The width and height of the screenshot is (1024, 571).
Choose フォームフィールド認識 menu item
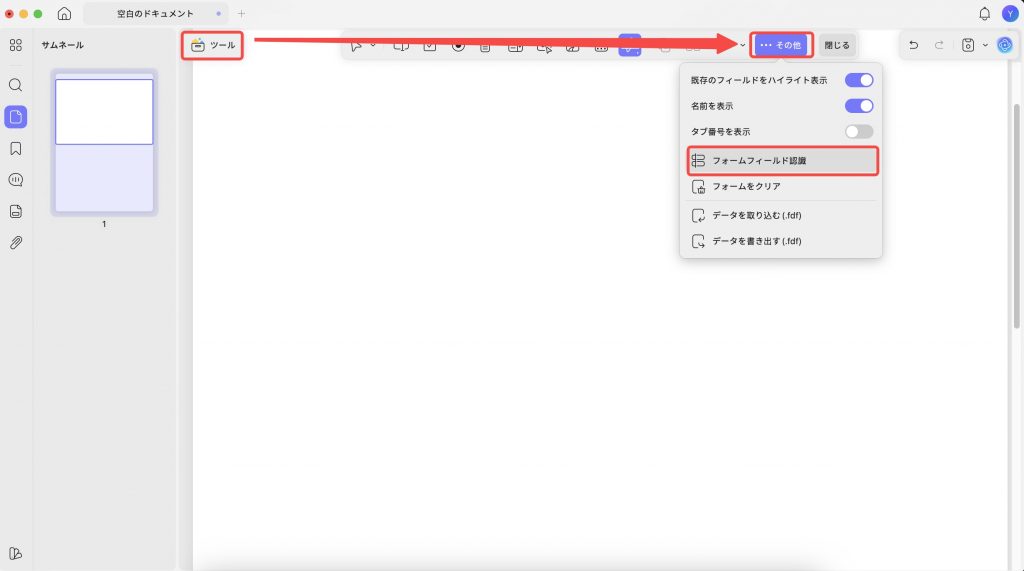coord(782,161)
